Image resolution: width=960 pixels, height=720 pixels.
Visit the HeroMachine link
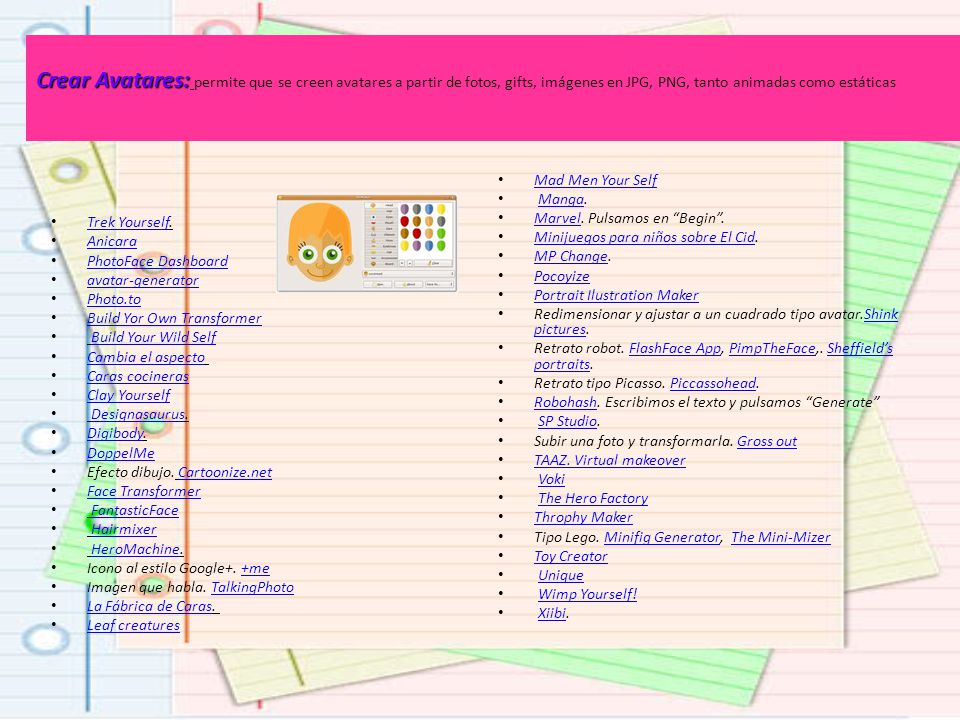137,549
